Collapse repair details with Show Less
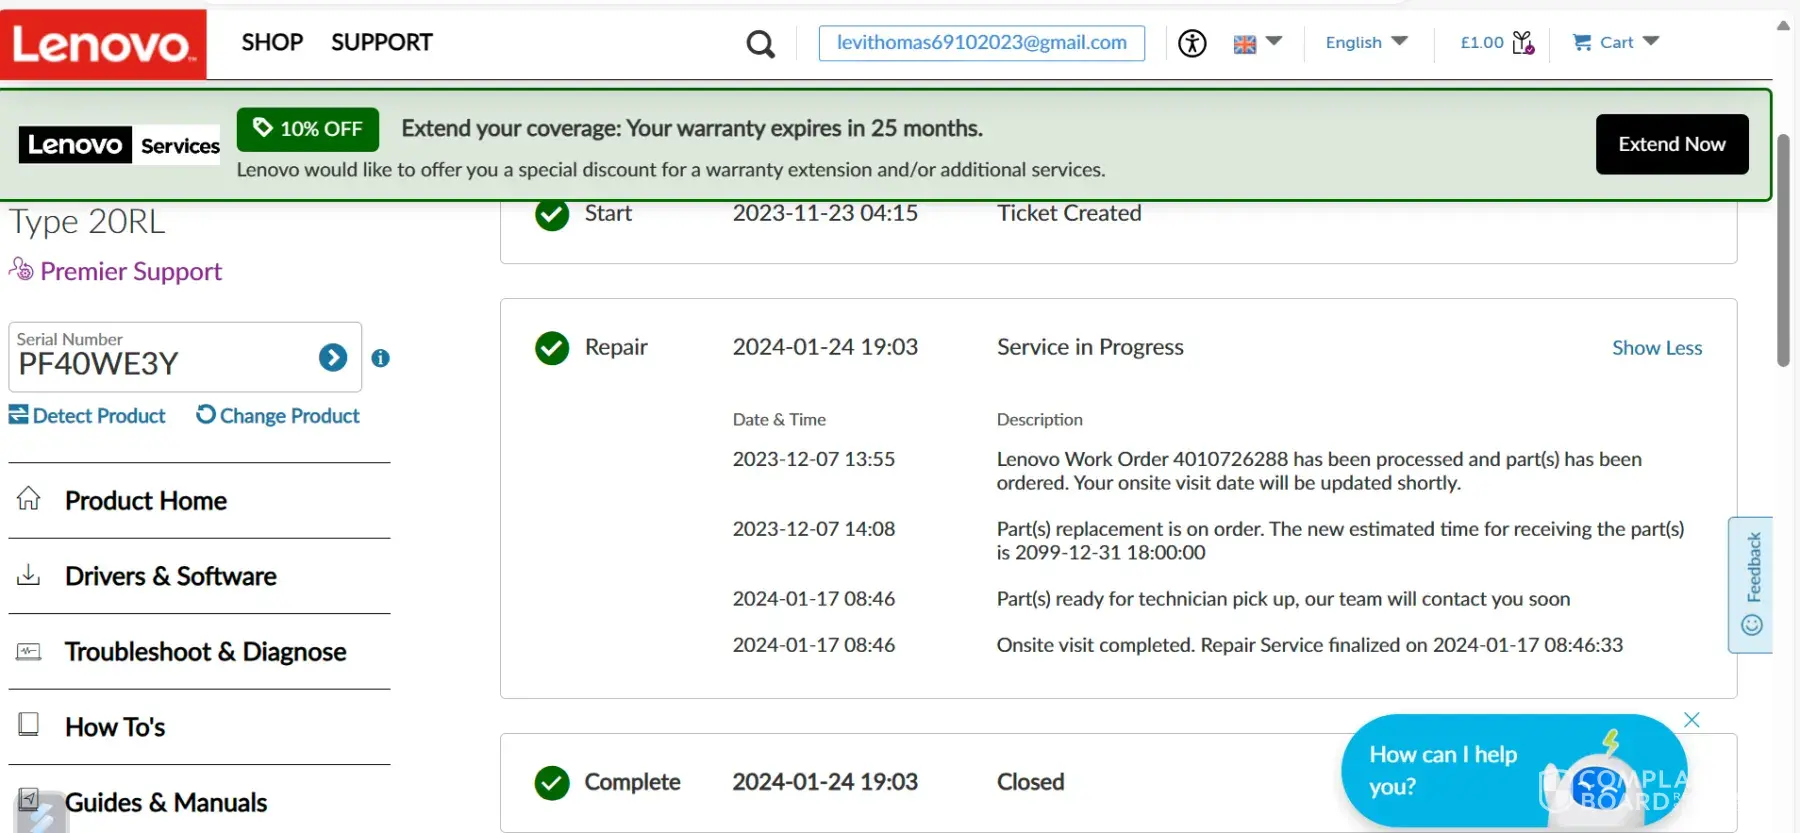The height and width of the screenshot is (833, 1800). pos(1657,348)
